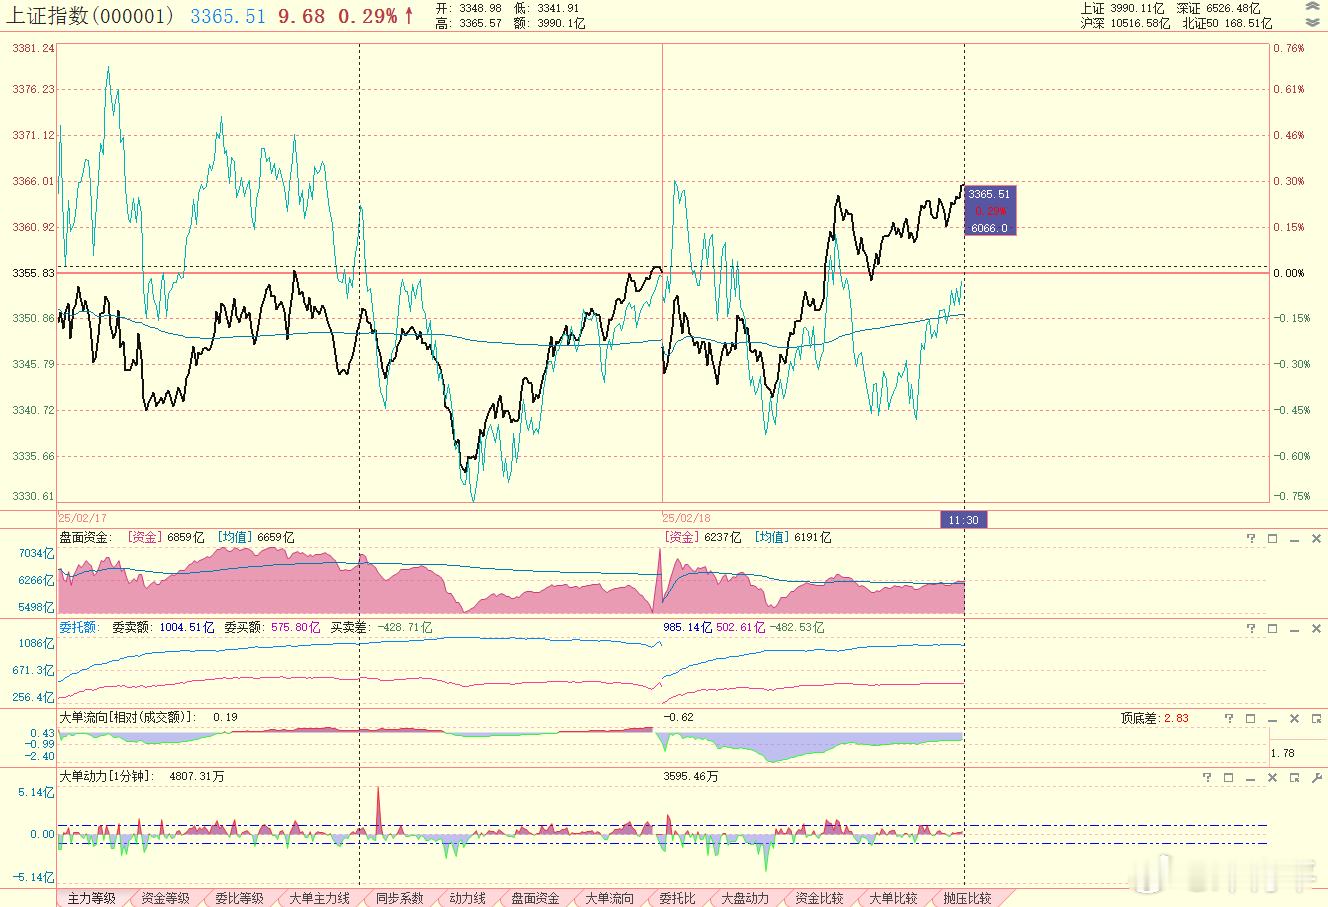The image size is (1328, 907).
Task: Pop out the 大单动力 panel window
Action: [x=1295, y=777]
